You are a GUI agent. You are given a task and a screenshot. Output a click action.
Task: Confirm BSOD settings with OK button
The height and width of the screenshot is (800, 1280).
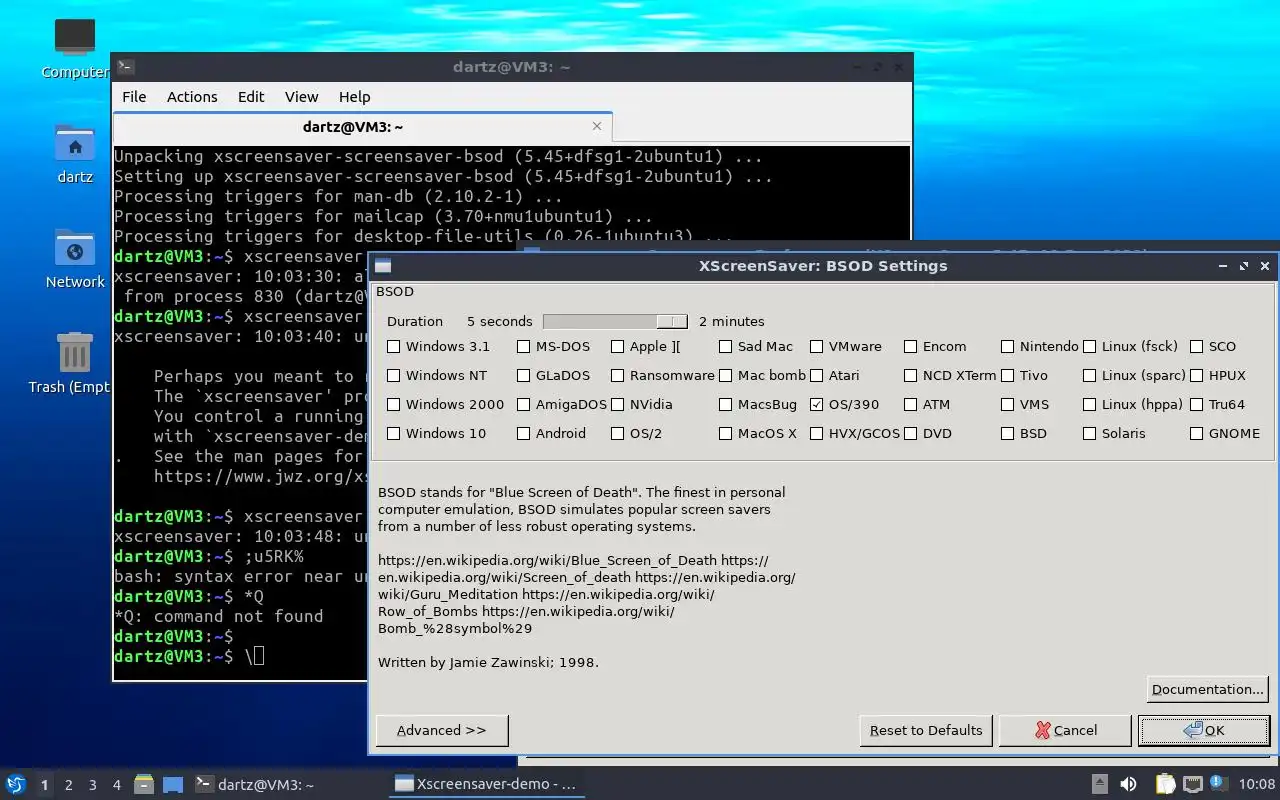[x=1204, y=730]
